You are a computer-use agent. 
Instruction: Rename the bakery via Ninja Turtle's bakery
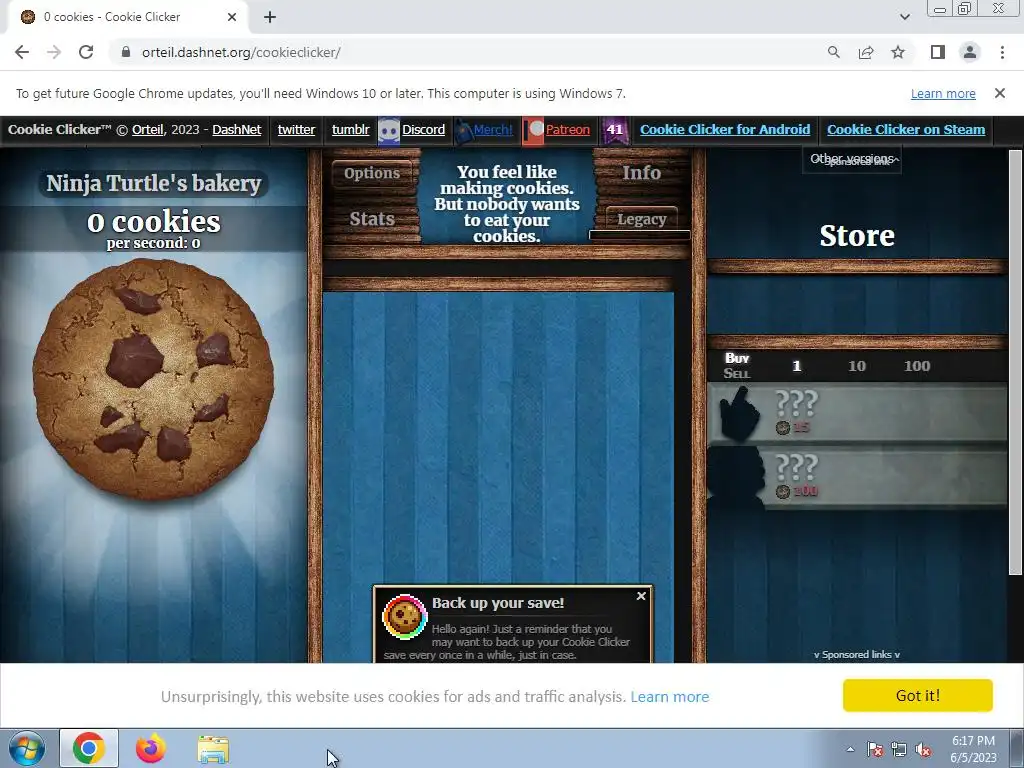[x=153, y=184]
